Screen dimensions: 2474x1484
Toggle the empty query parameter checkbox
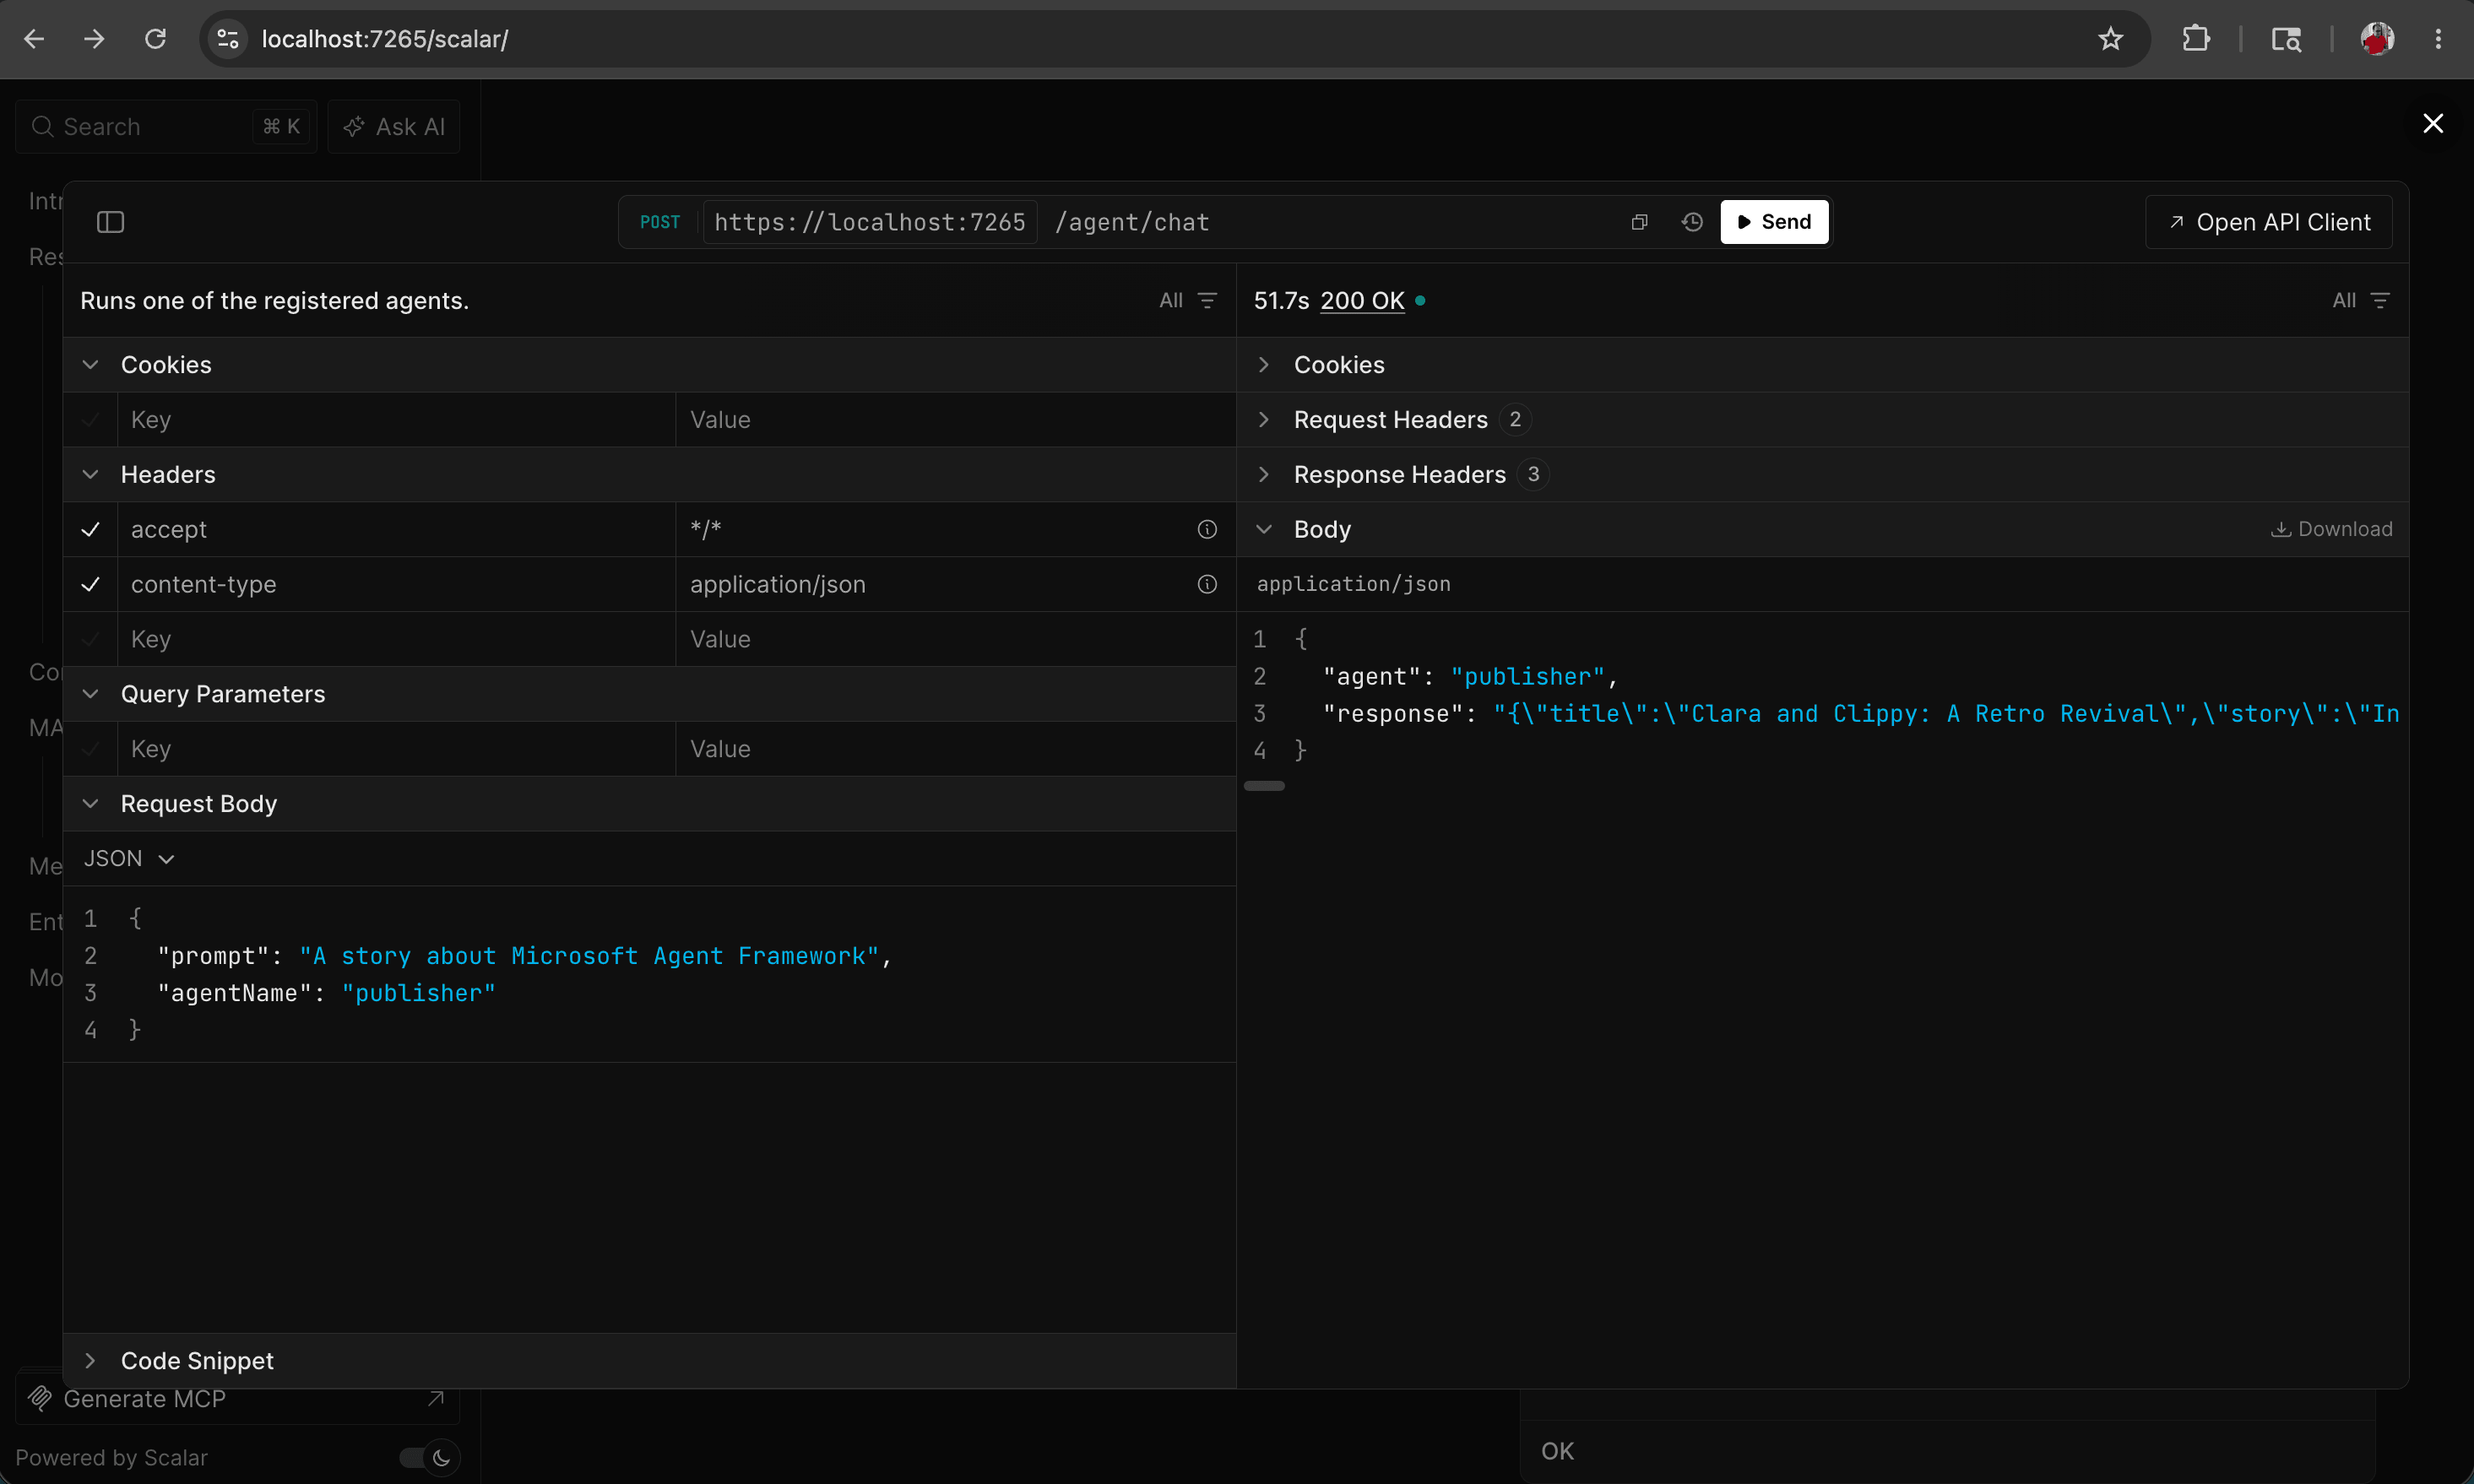pos(90,749)
